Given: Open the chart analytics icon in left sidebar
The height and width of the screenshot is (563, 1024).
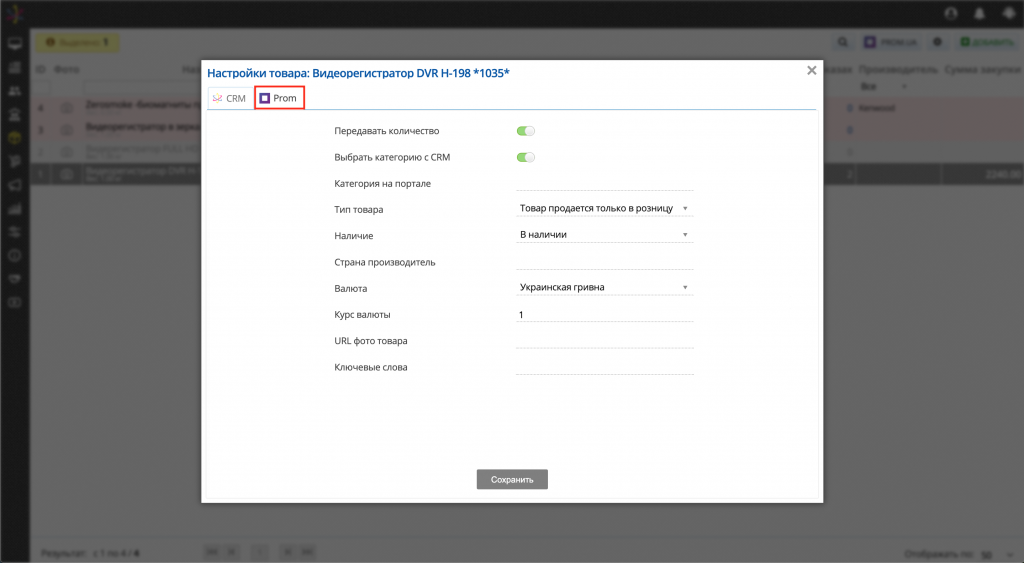Looking at the screenshot, I should (x=14, y=209).
